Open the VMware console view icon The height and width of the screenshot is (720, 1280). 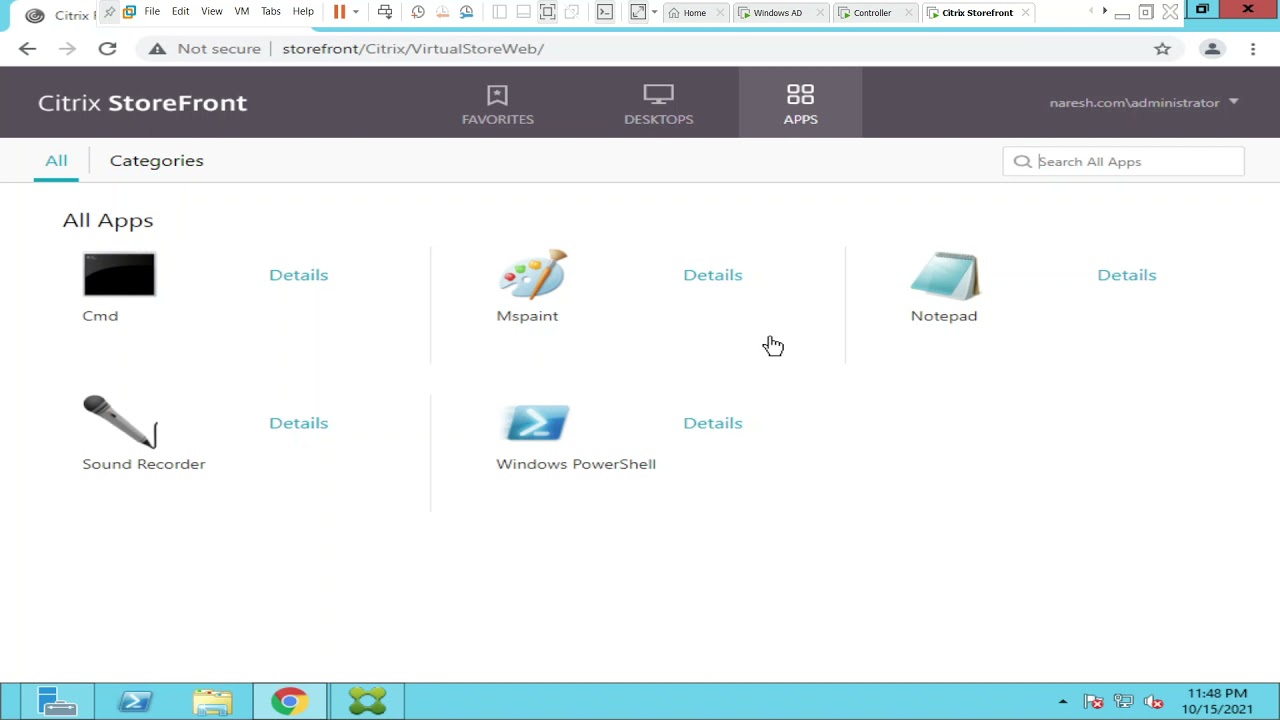click(x=605, y=12)
